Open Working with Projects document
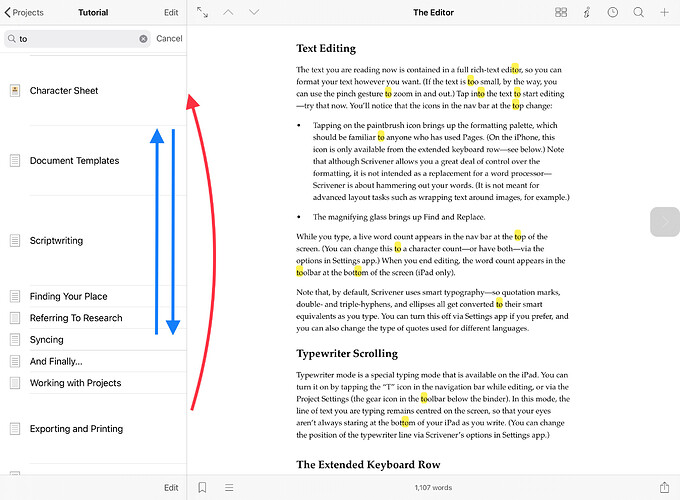This screenshot has height=500, width=680. click(x=93, y=383)
